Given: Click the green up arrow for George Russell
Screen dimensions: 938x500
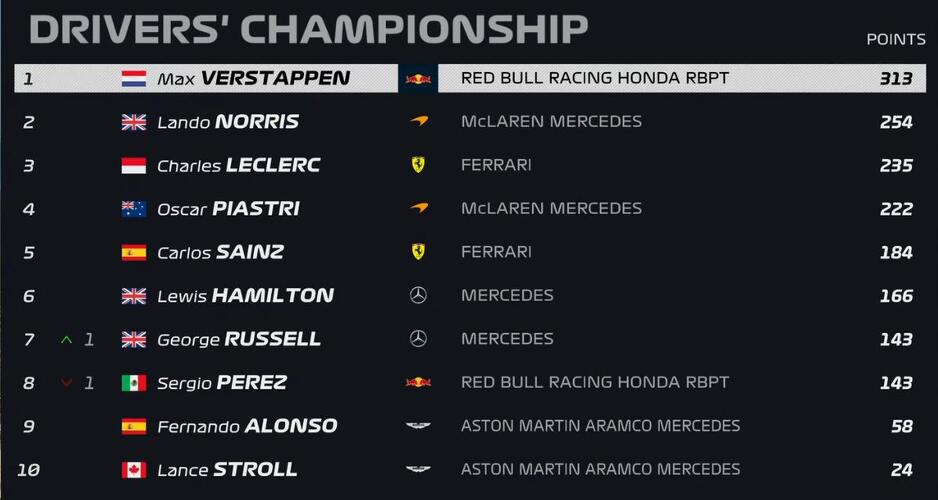Looking at the screenshot, I should [x=67, y=340].
